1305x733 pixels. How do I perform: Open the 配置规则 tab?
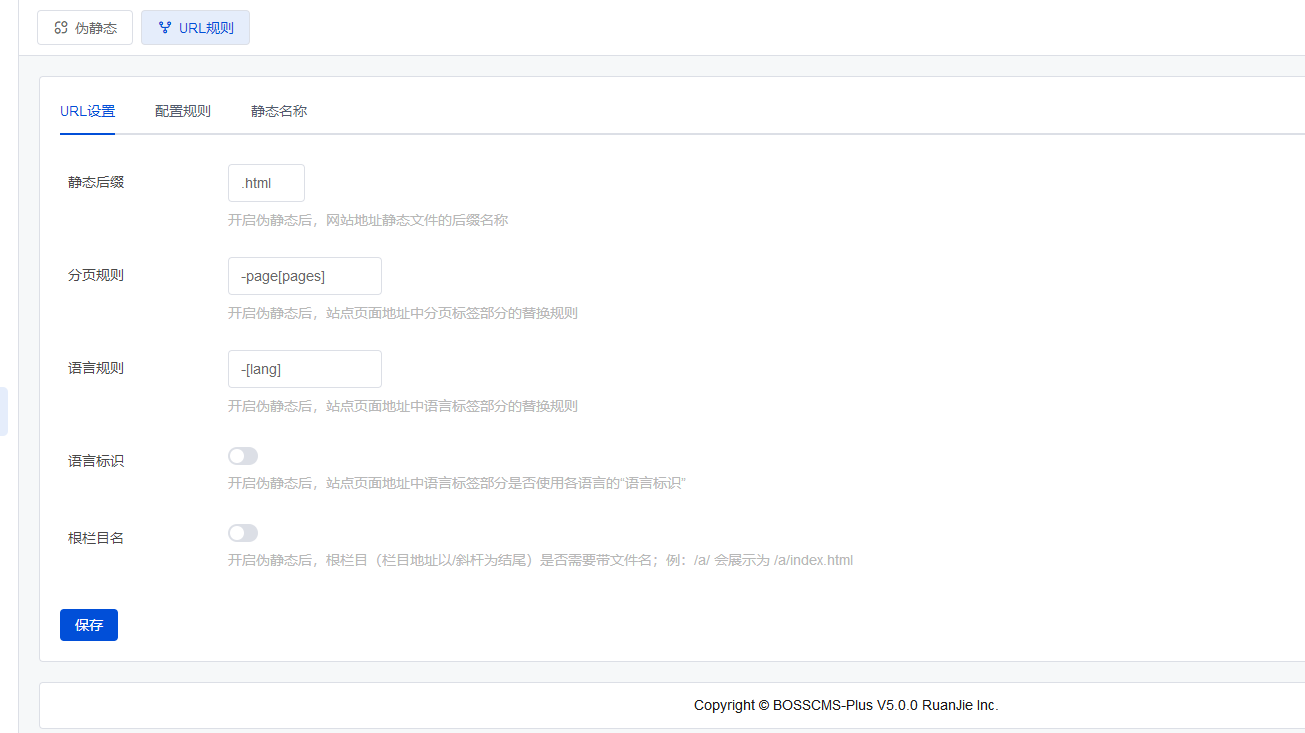(182, 111)
